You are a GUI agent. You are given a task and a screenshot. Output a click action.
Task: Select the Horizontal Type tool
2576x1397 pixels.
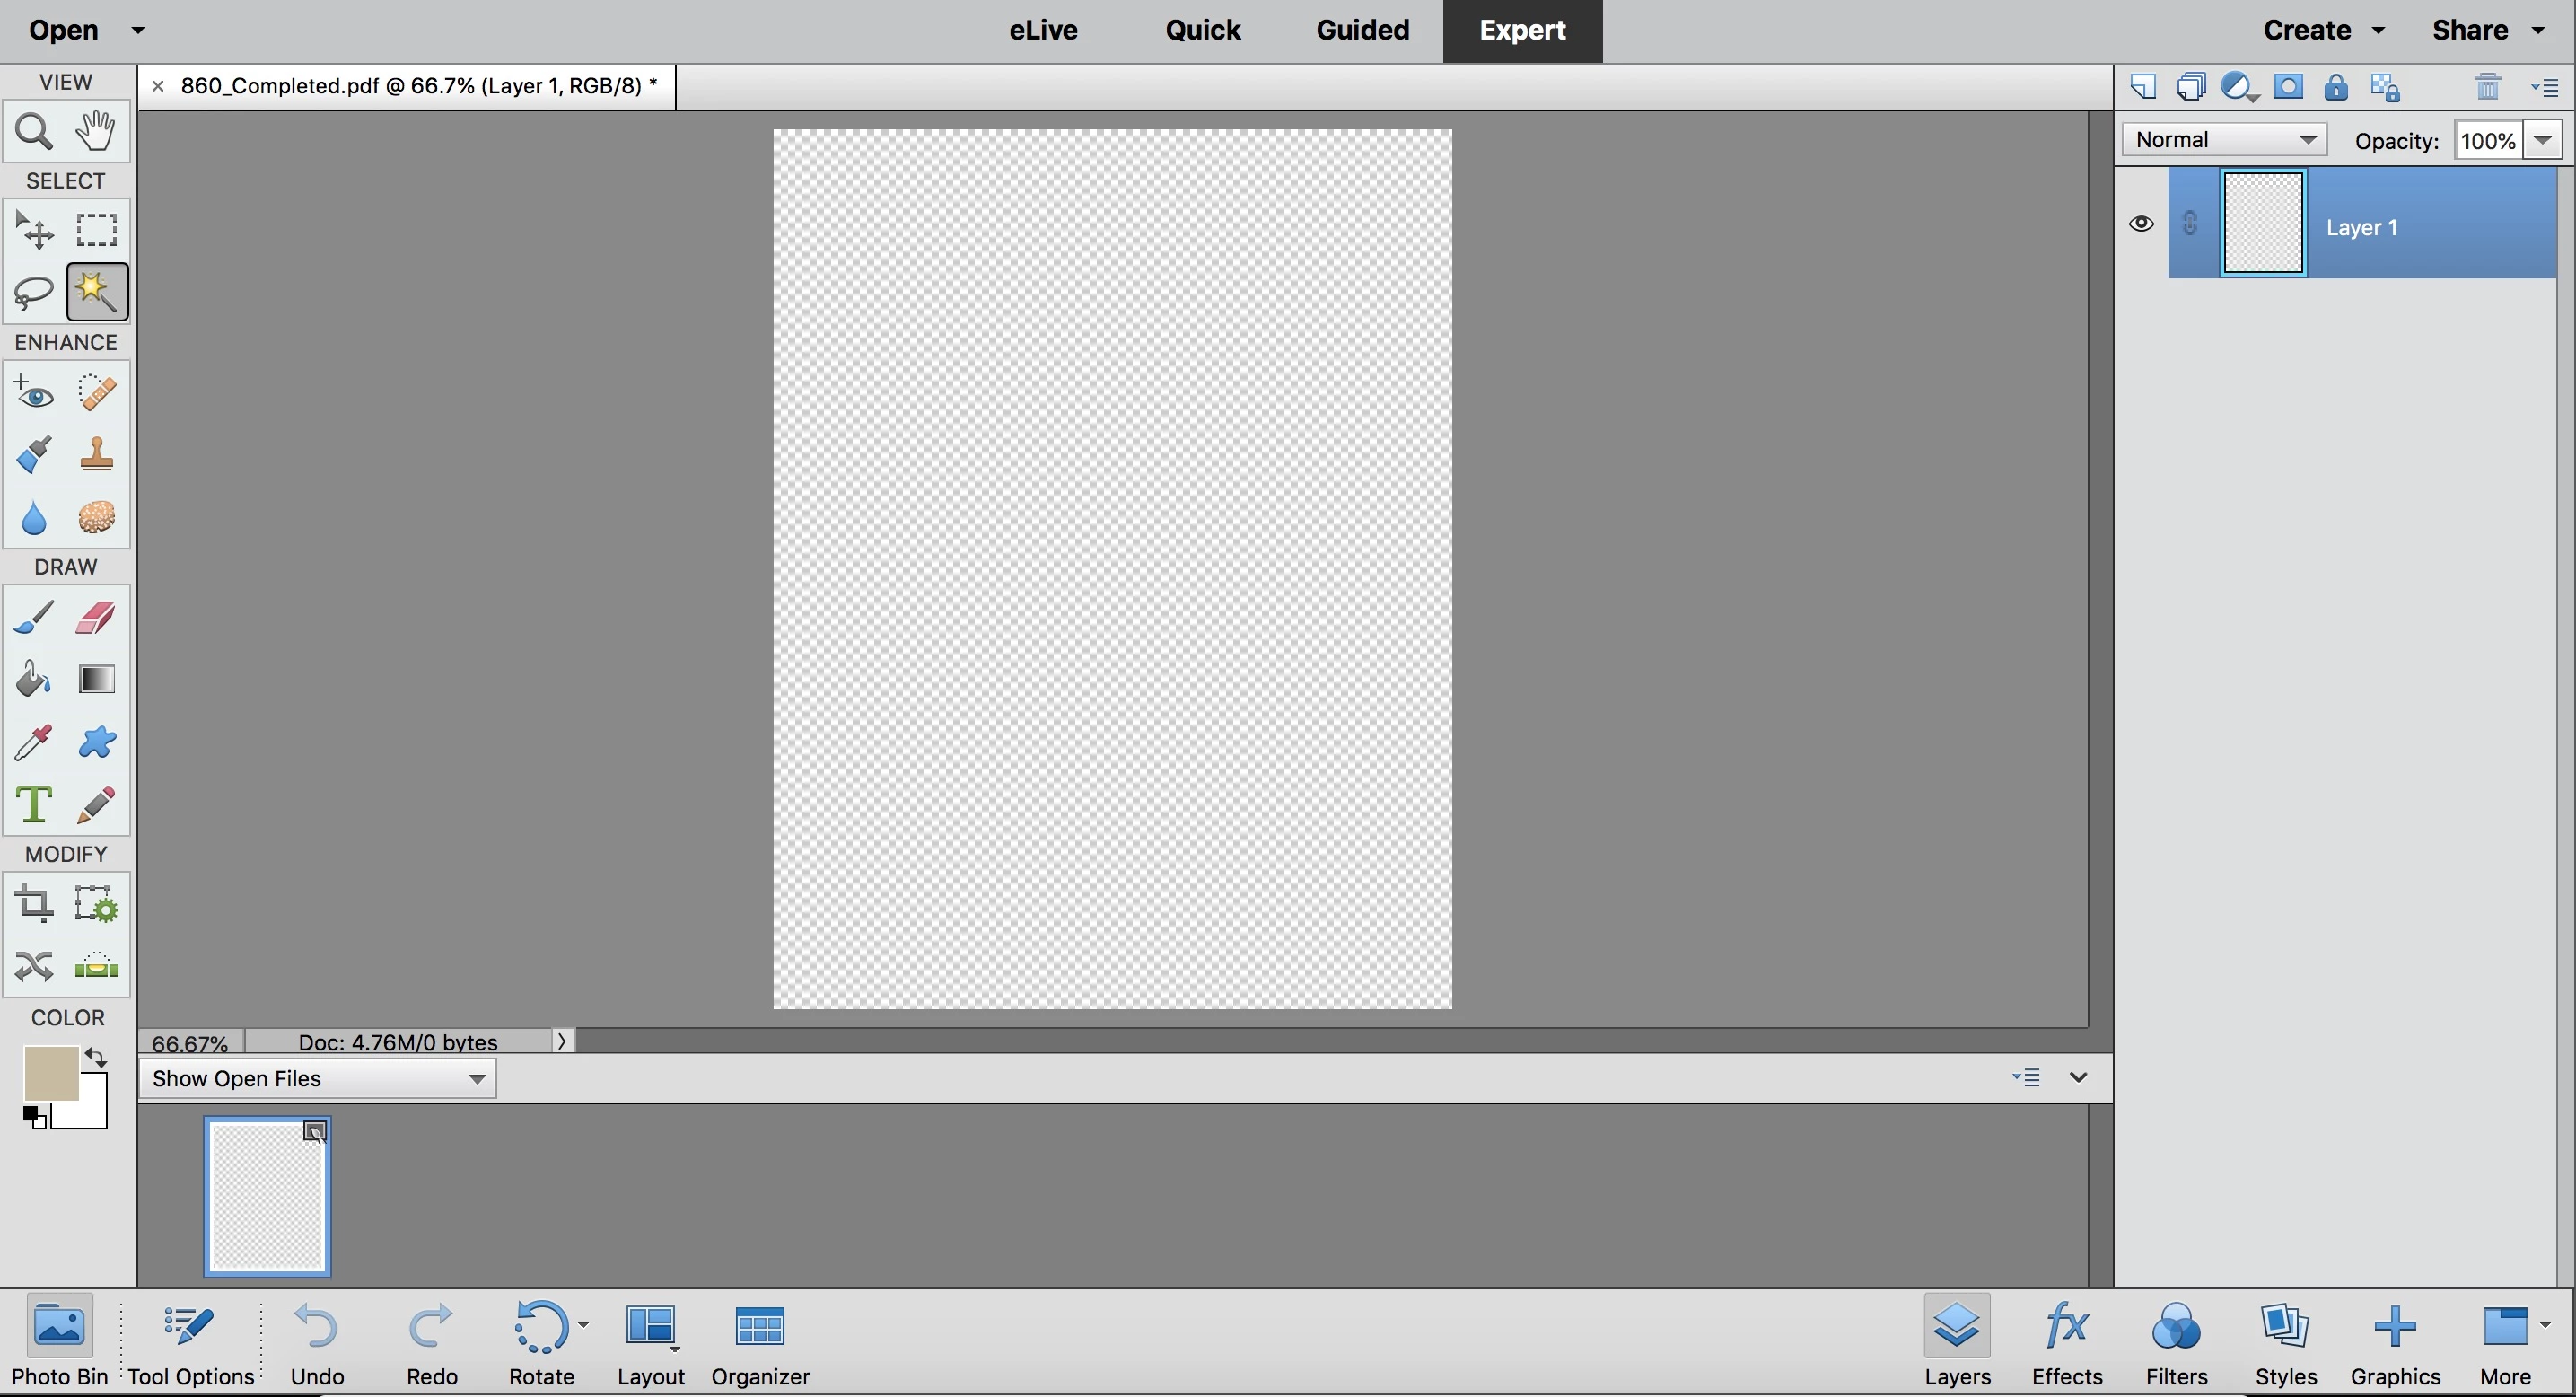33,805
